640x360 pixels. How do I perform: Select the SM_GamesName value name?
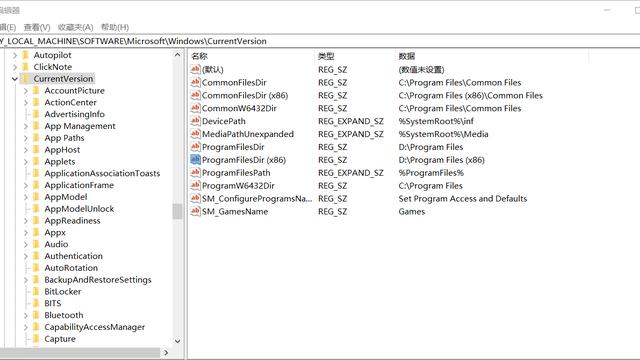235,212
